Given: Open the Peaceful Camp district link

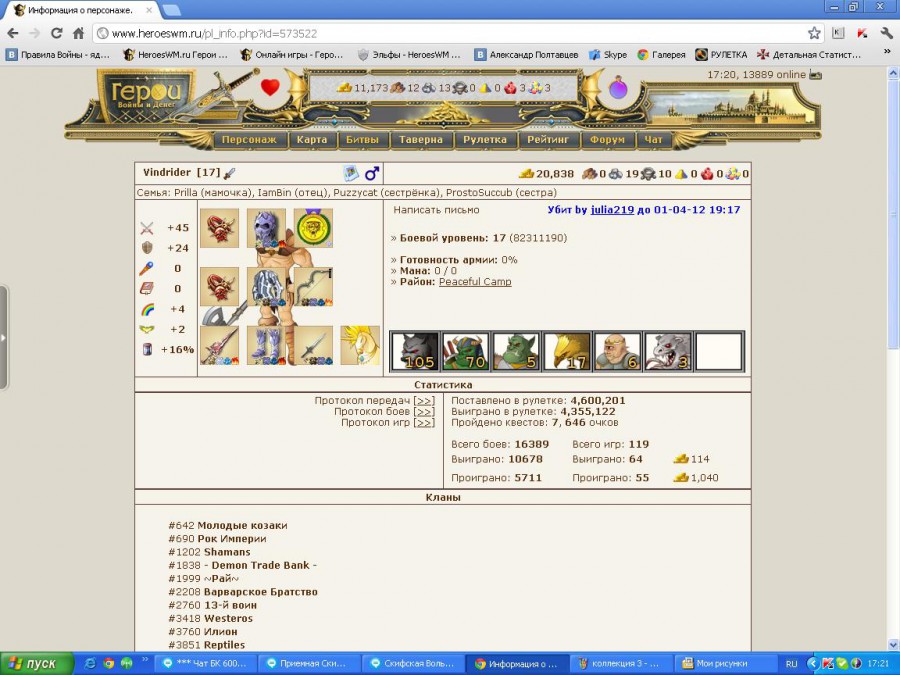Looking at the screenshot, I should [475, 282].
